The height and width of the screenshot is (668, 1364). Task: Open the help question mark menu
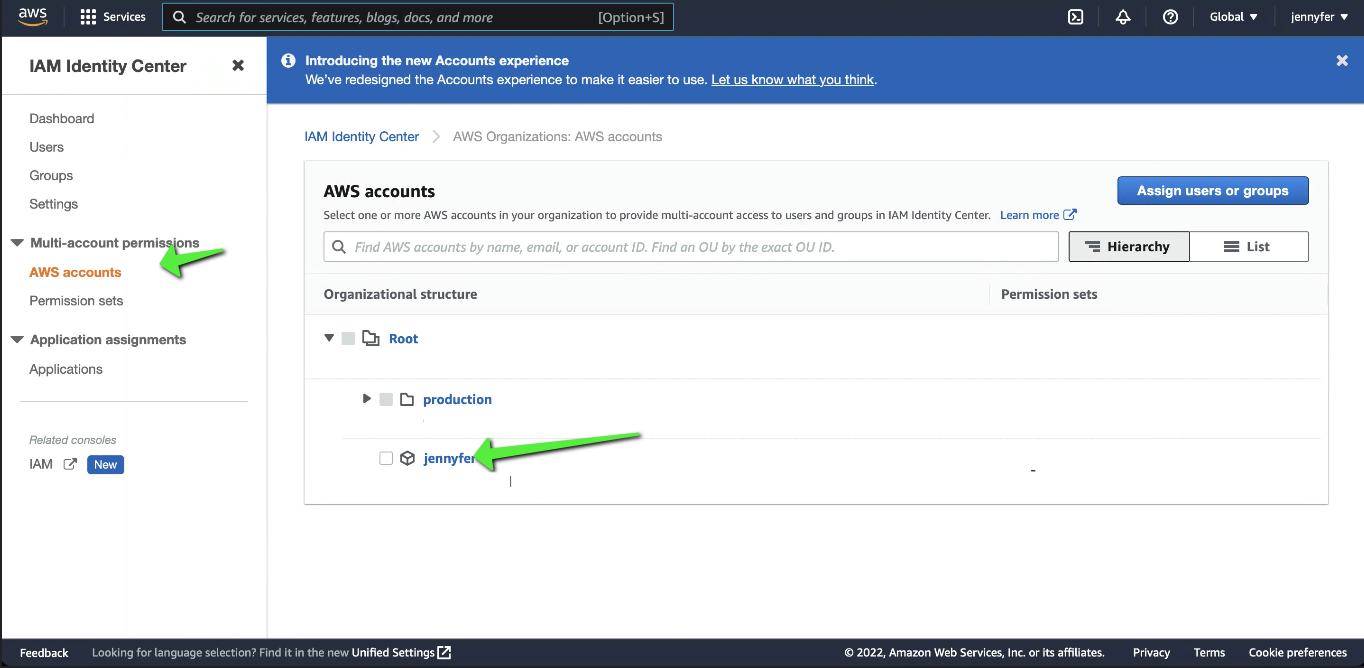coord(1170,17)
